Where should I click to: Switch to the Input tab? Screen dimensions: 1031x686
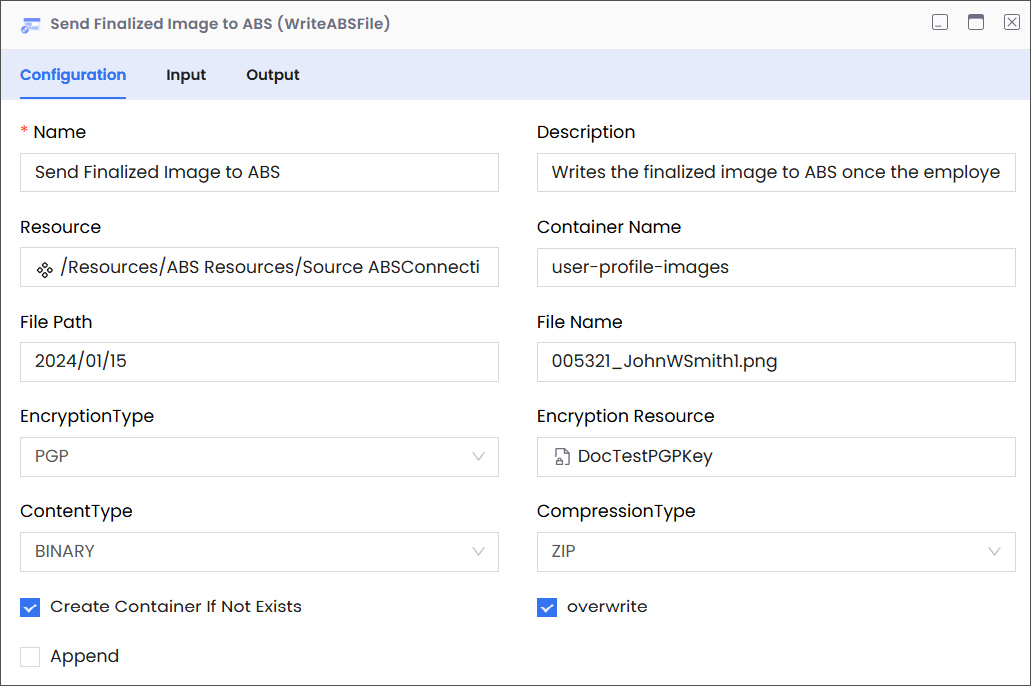pyautogui.click(x=186, y=75)
